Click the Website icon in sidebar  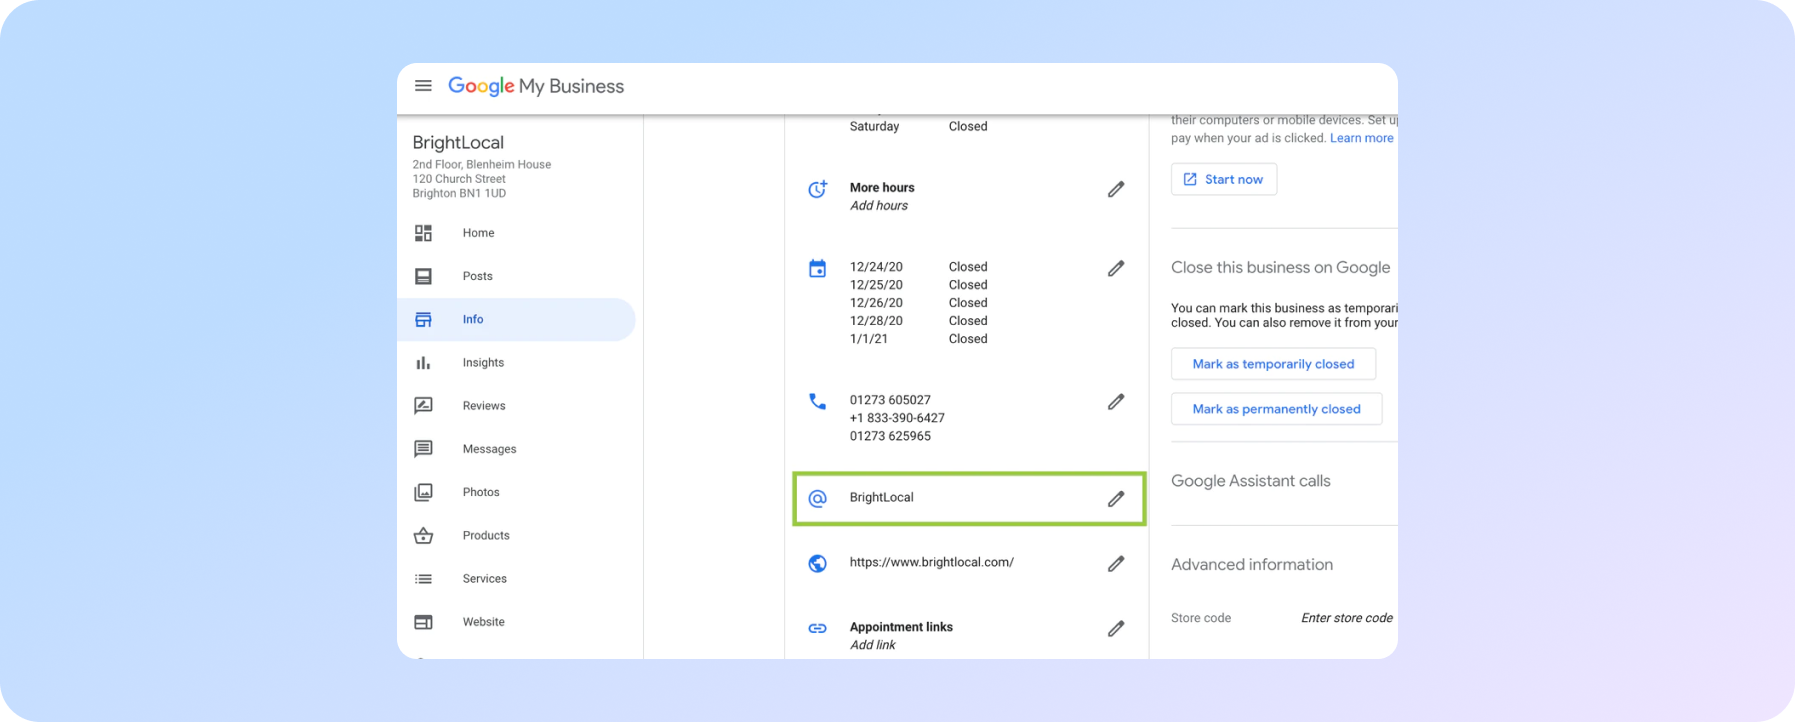[x=423, y=622]
